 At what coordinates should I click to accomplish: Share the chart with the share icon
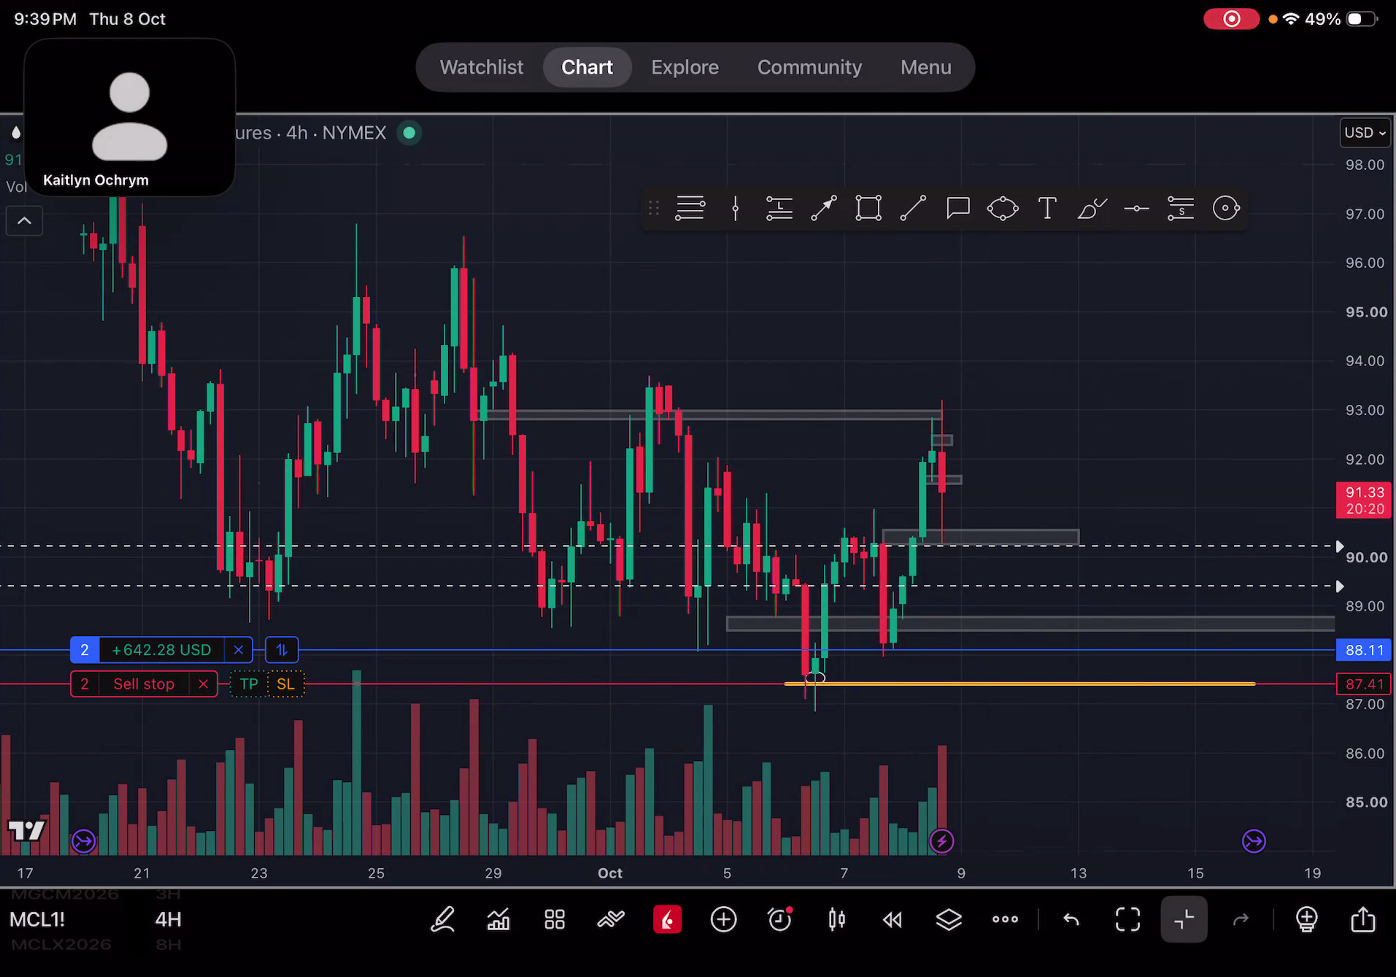[1363, 919]
